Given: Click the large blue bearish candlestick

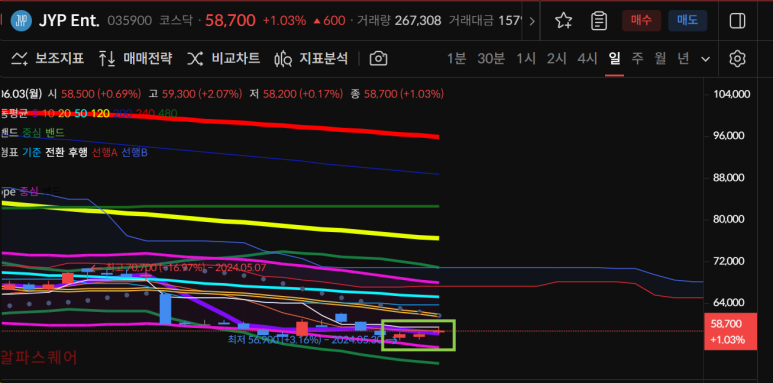Looking at the screenshot, I should click(165, 309).
